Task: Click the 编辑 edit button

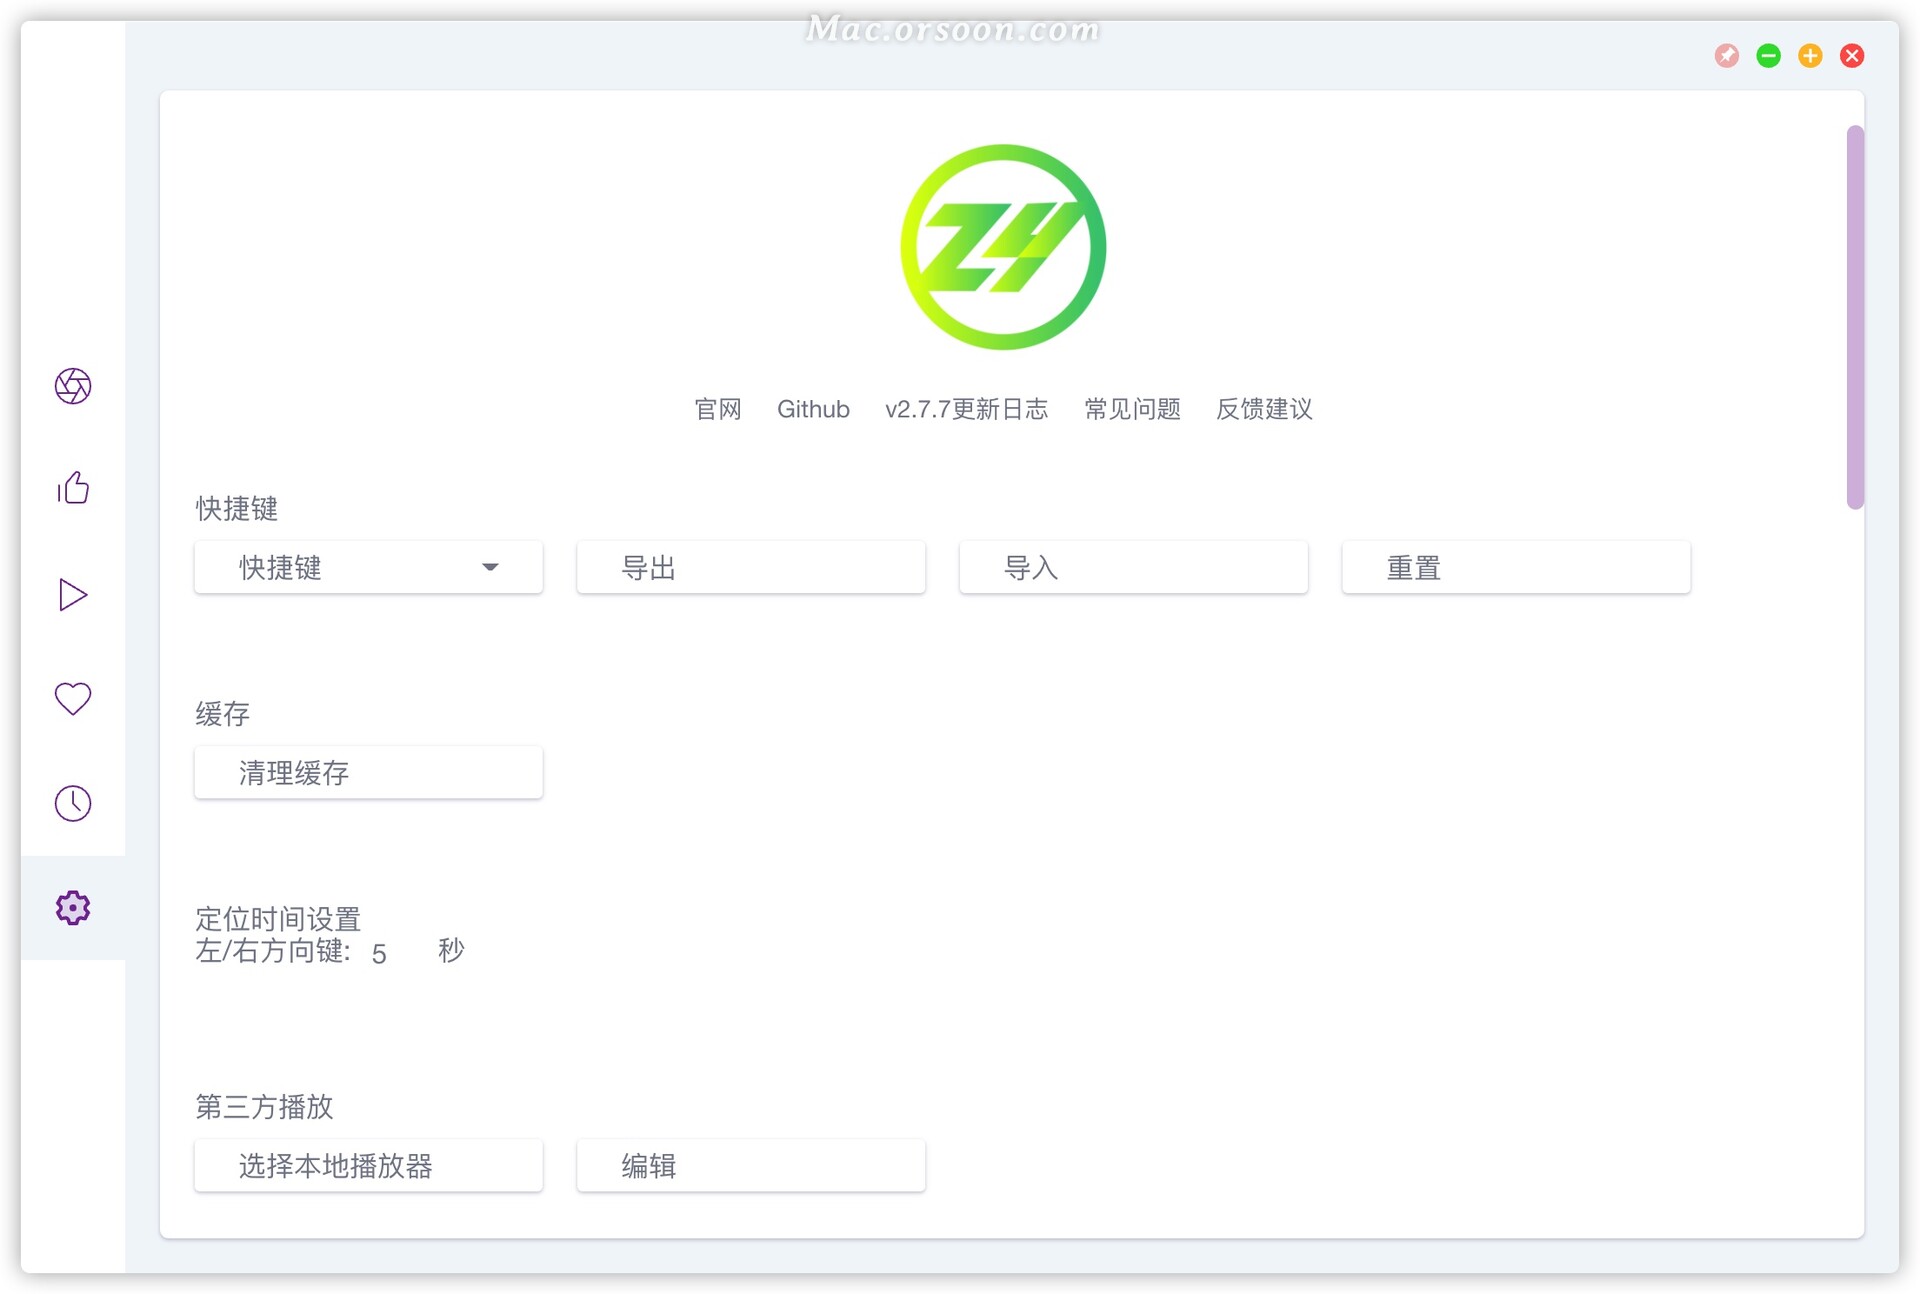Action: [750, 1165]
